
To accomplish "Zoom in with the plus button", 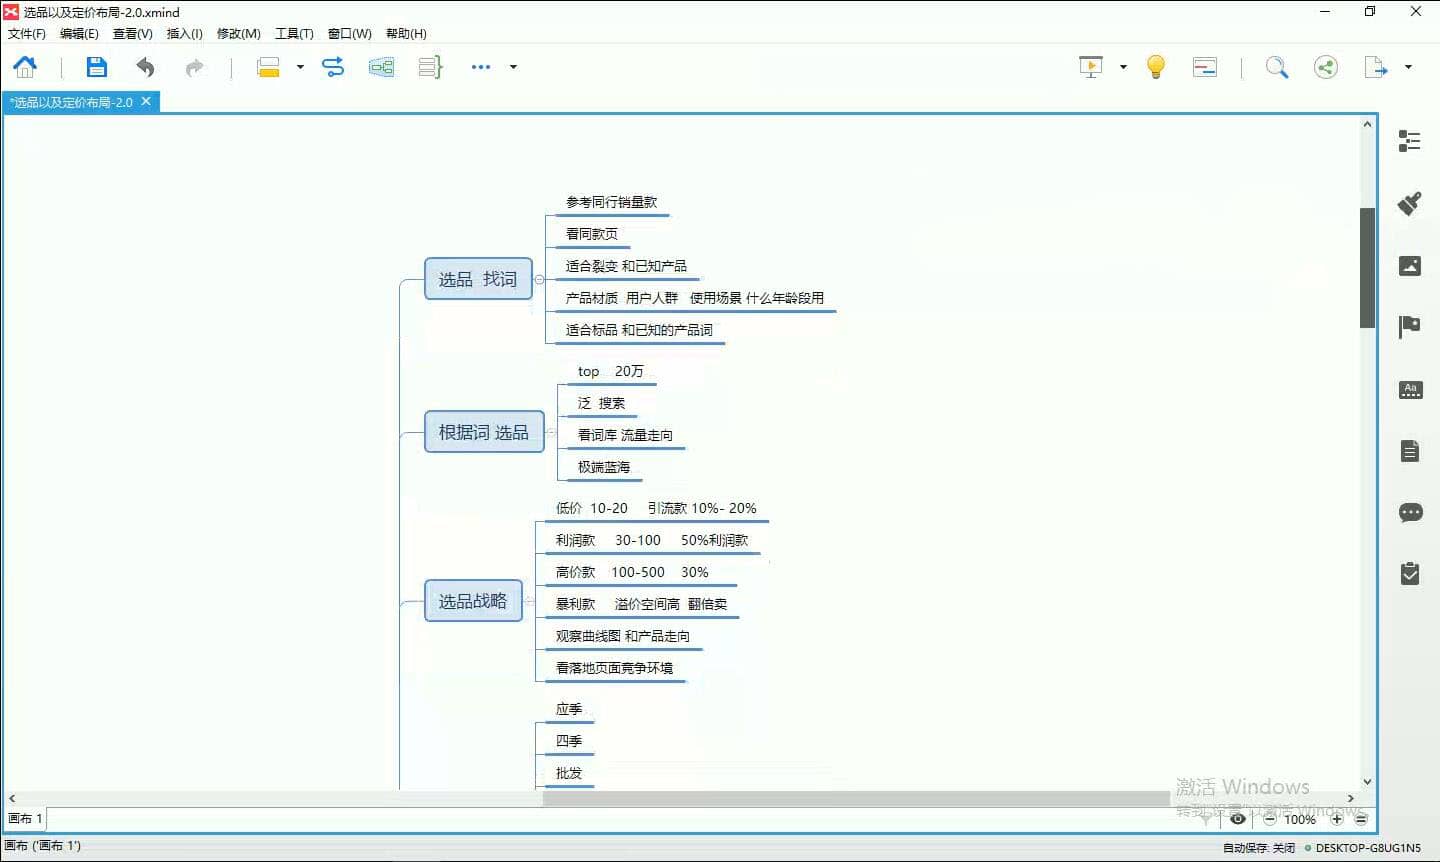I will (1337, 819).
